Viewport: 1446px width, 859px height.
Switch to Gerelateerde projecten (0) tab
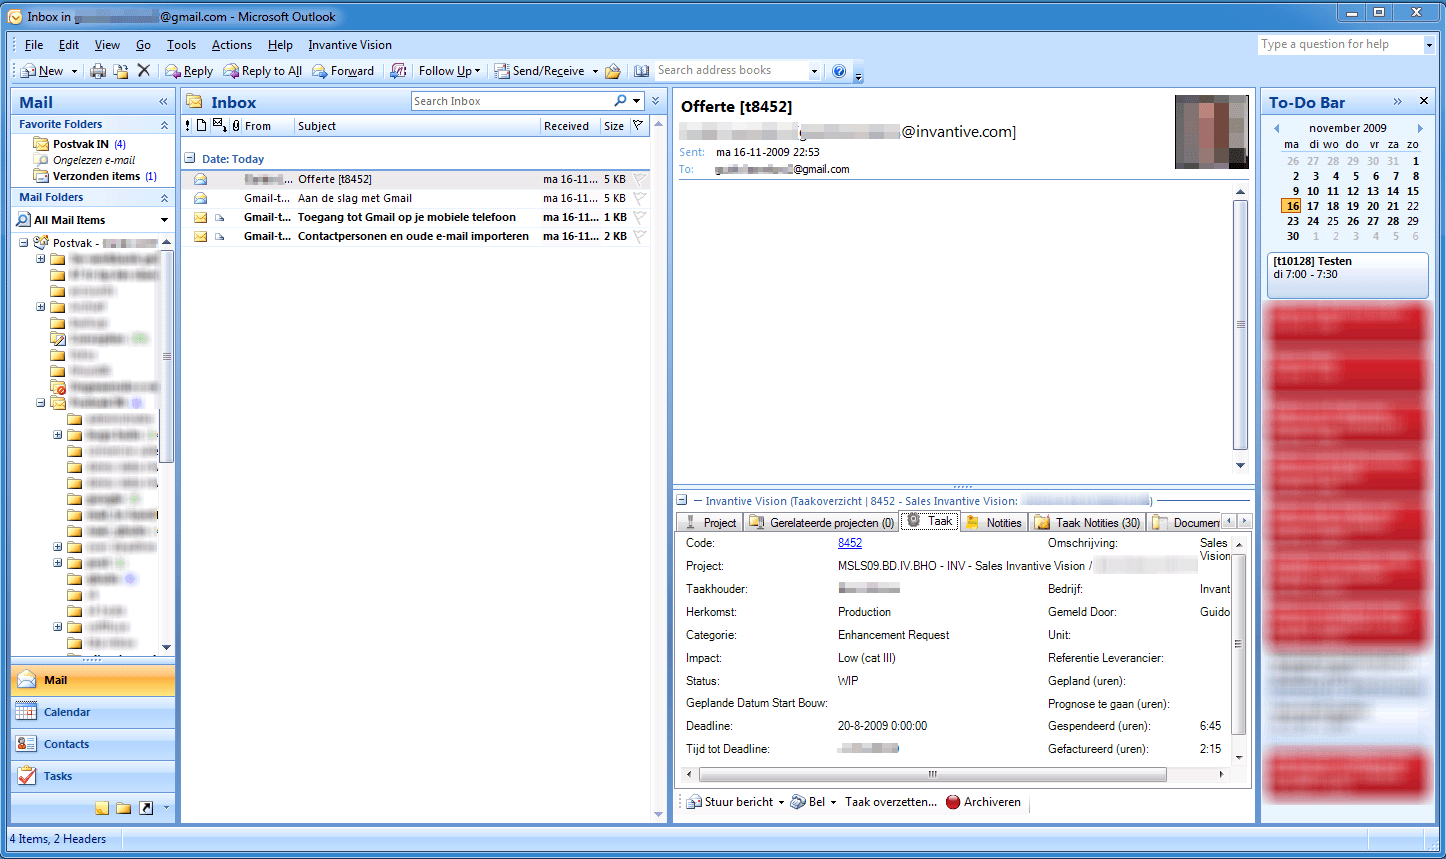[821, 522]
